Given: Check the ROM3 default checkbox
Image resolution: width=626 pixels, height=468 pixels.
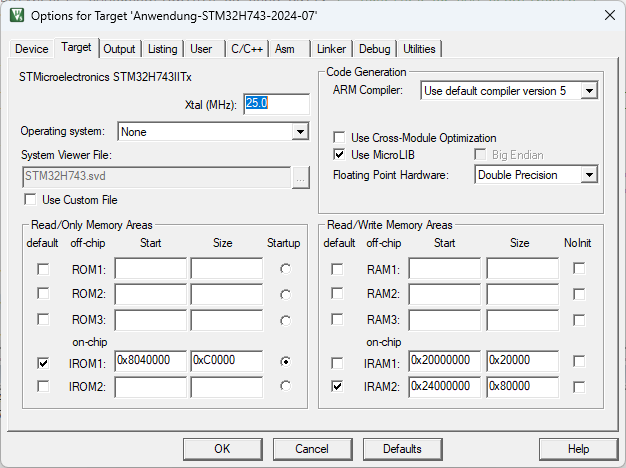Looking at the screenshot, I should point(43,319).
